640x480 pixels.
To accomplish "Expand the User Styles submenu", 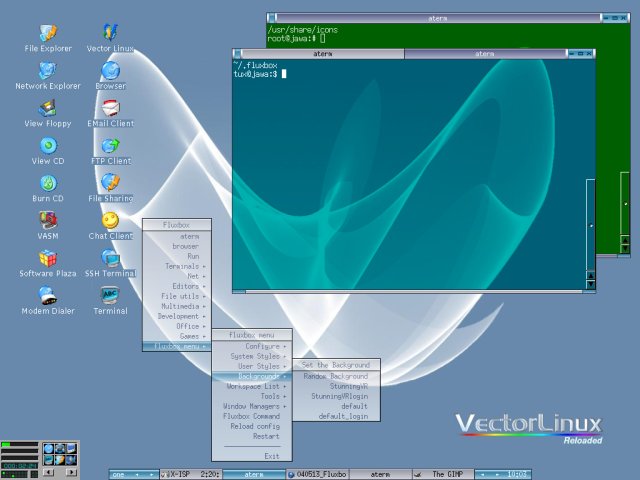I will click(252, 366).
